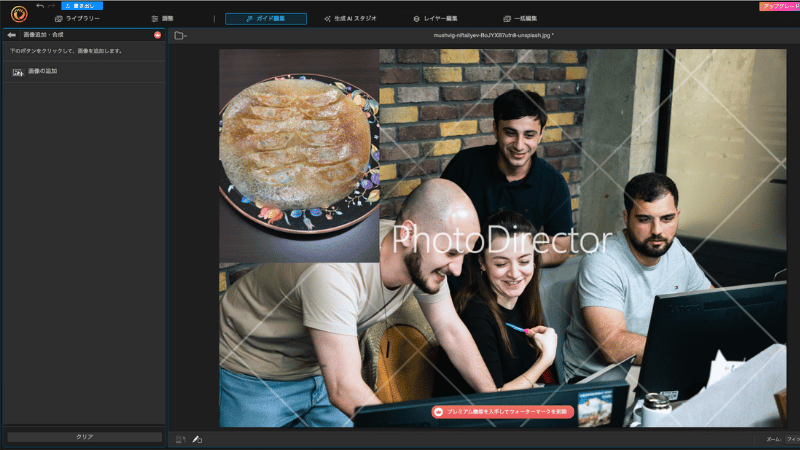This screenshot has width=800, height=450.
Task: Click the compare view icon below the canvas
Action: coord(180,439)
